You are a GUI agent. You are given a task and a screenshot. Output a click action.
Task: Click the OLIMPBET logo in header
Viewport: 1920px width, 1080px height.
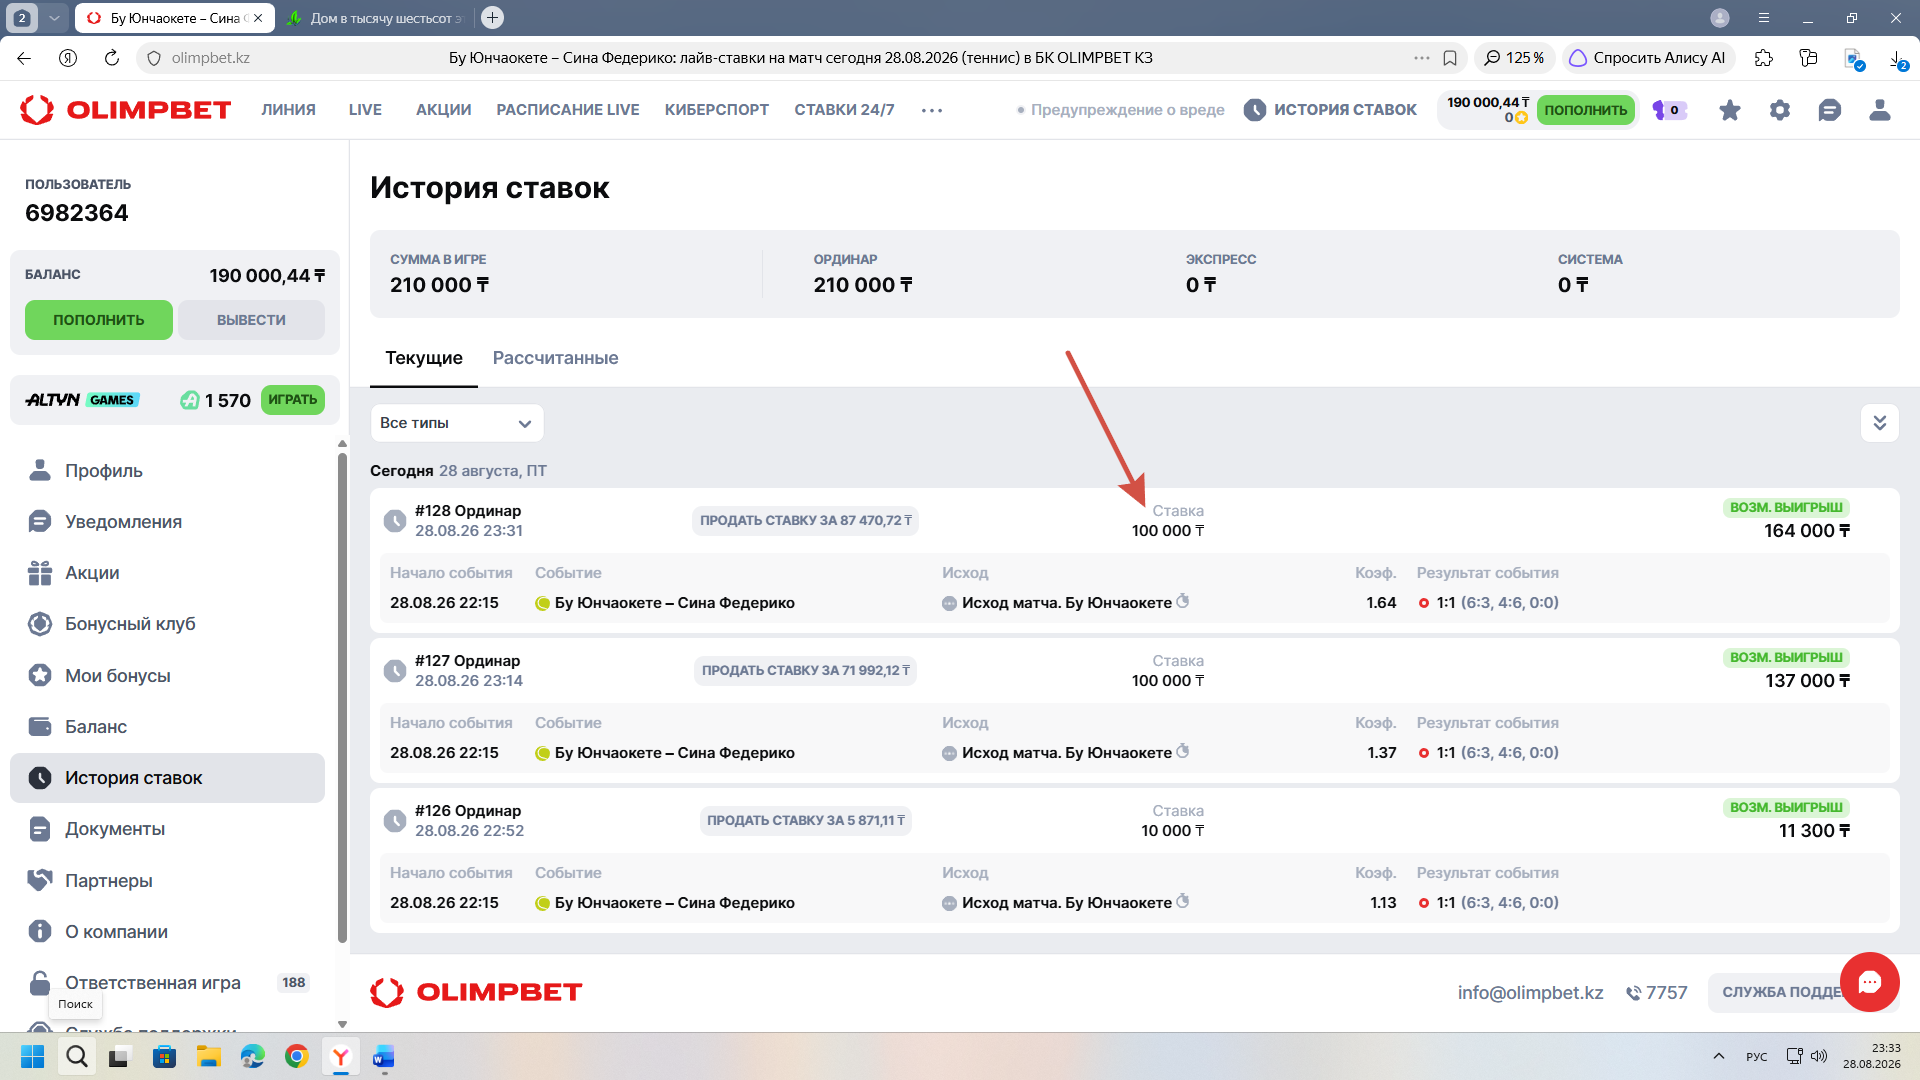[126, 110]
